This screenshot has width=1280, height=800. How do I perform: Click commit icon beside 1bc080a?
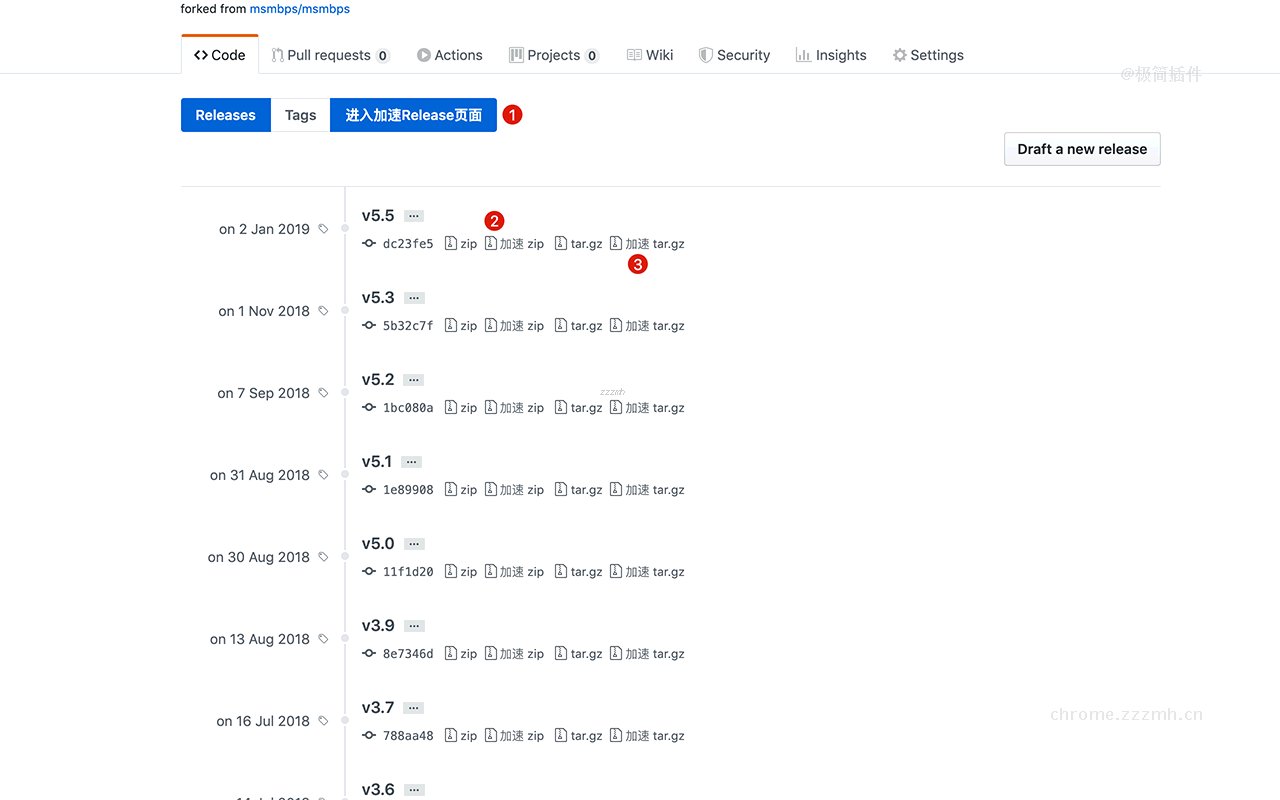369,408
